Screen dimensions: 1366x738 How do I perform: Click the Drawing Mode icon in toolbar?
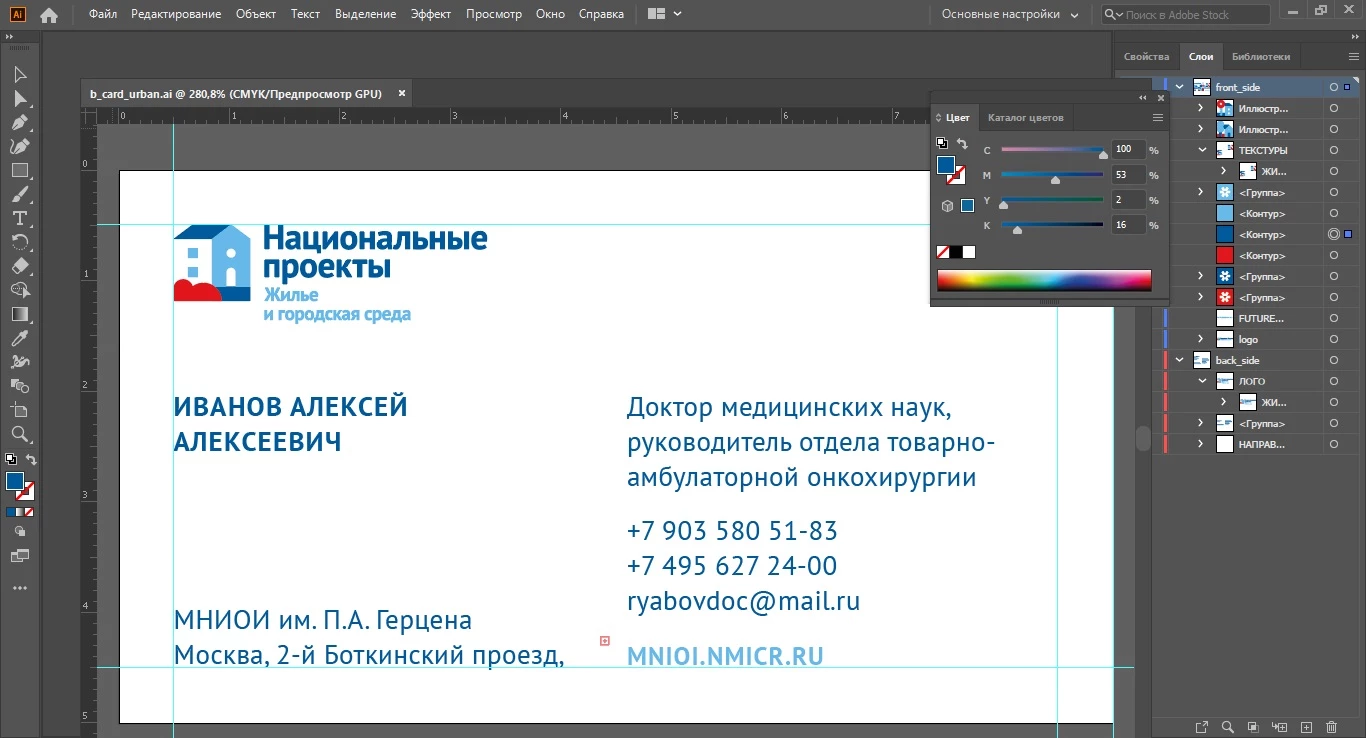19,532
